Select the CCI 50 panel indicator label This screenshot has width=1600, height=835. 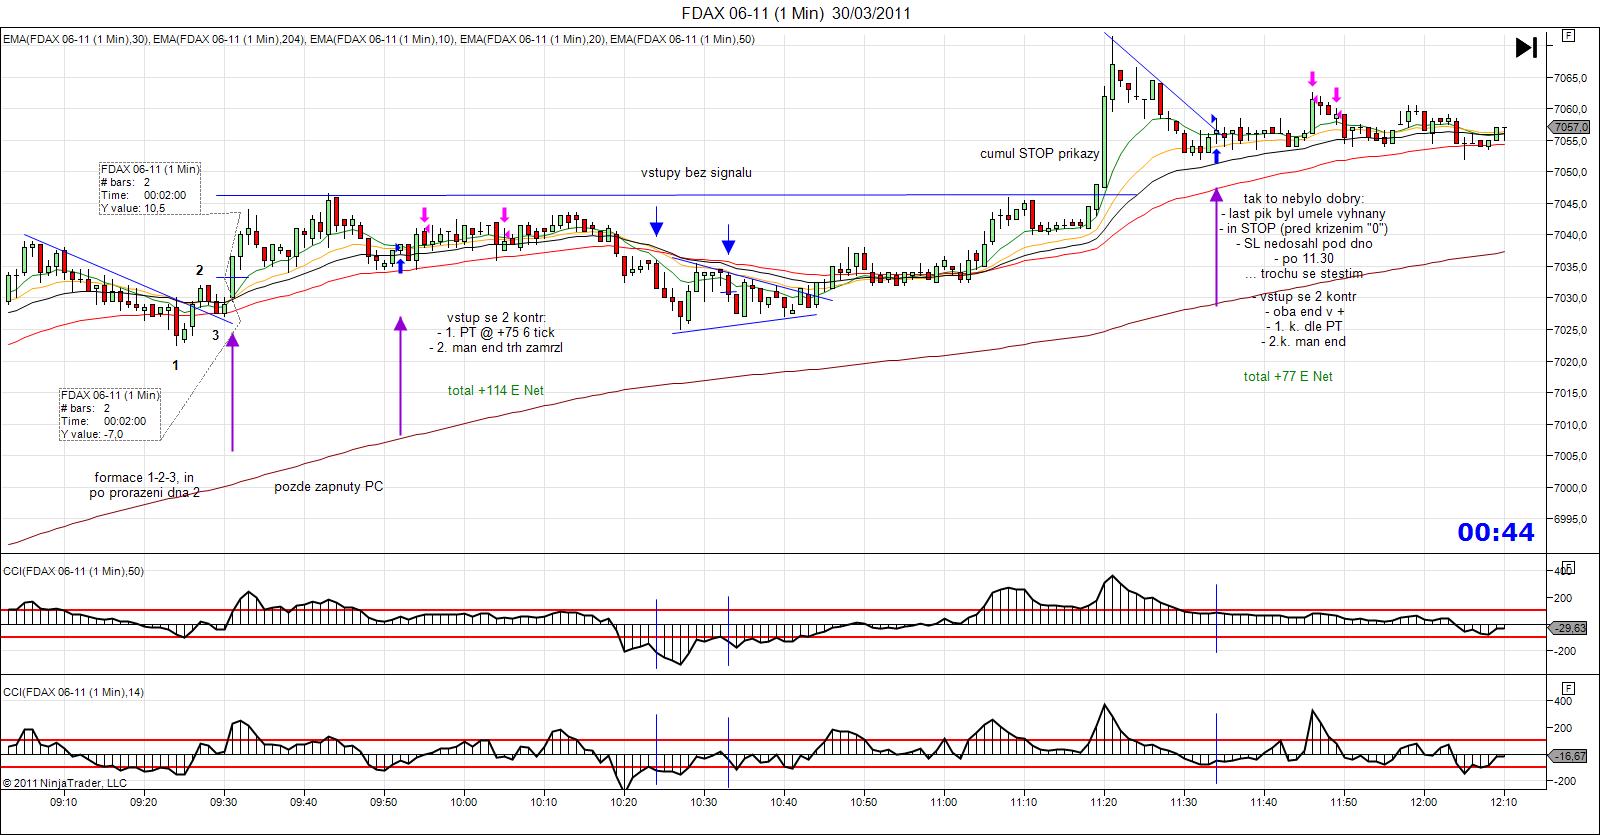point(73,571)
